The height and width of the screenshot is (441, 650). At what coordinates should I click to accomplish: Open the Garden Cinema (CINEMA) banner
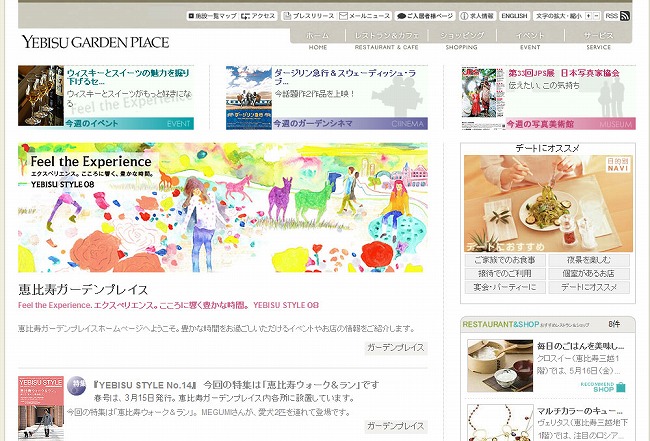[326, 98]
